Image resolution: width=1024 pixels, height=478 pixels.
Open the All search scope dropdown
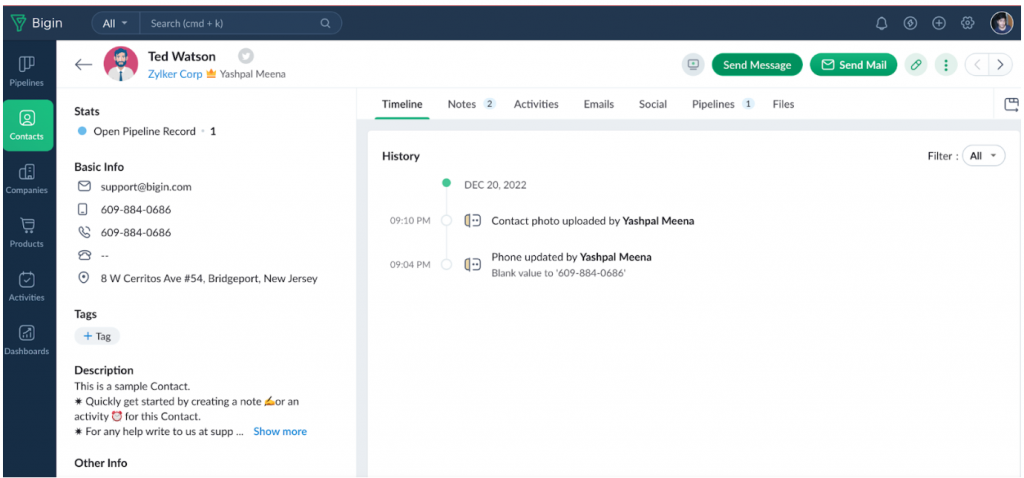(x=115, y=24)
